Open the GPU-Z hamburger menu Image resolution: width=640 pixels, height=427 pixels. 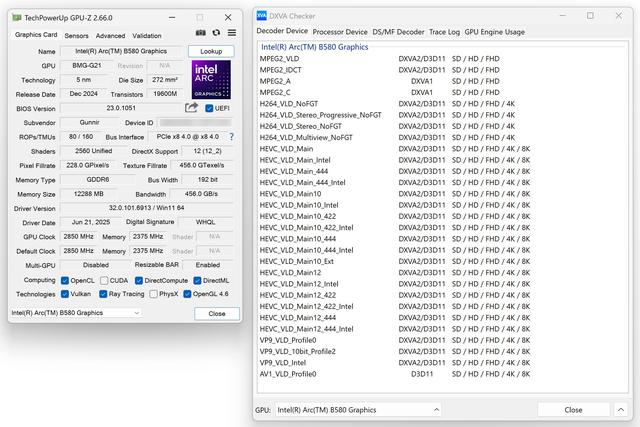click(231, 33)
